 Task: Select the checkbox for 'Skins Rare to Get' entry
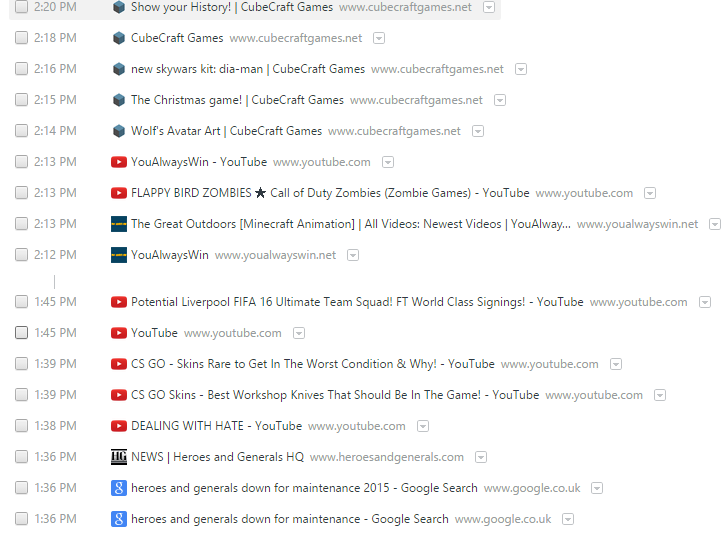pos(21,363)
